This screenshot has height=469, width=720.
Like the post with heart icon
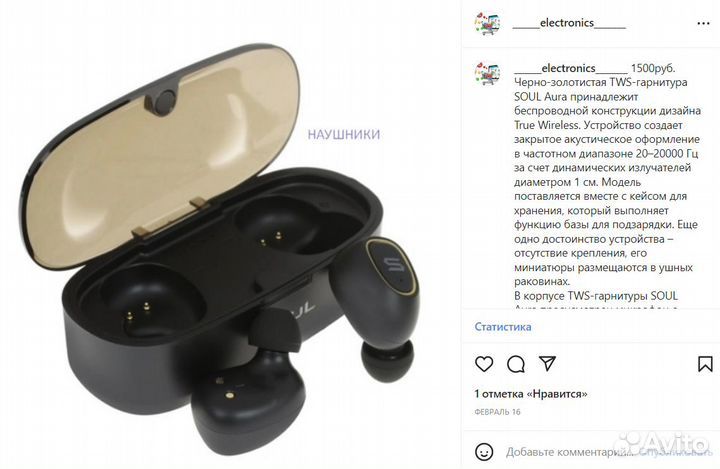pos(484,364)
